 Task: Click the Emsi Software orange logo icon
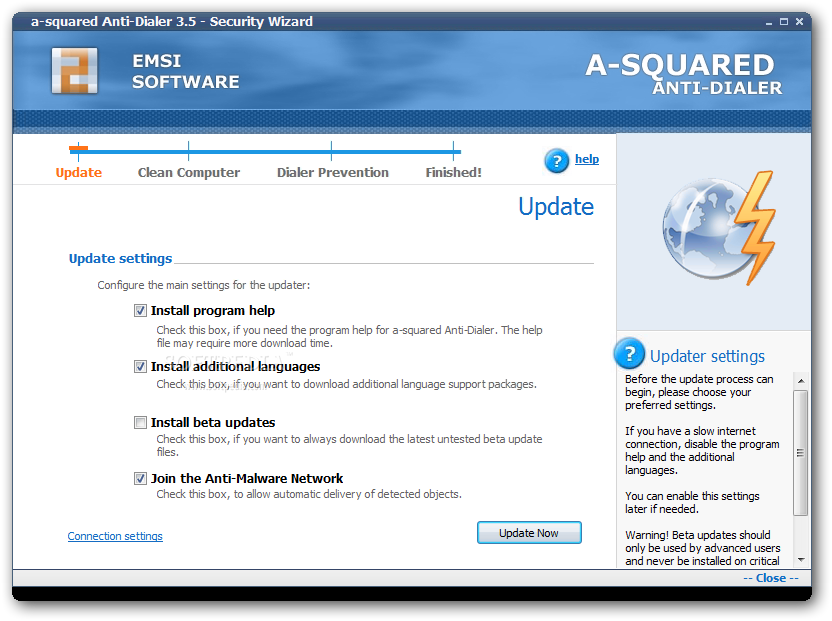click(74, 71)
